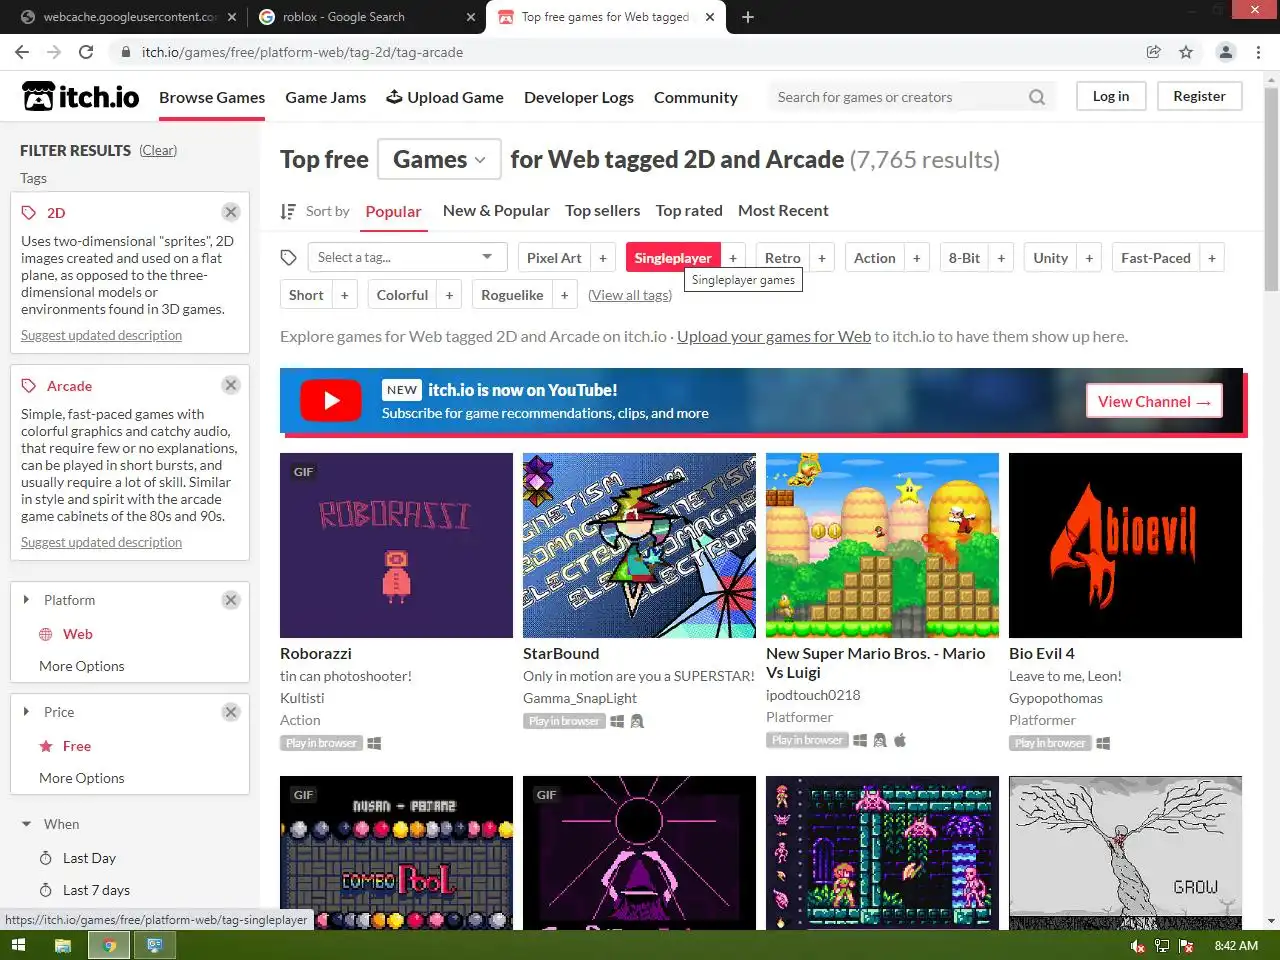Open File Explorer from taskbar
The height and width of the screenshot is (960, 1280).
point(62,945)
